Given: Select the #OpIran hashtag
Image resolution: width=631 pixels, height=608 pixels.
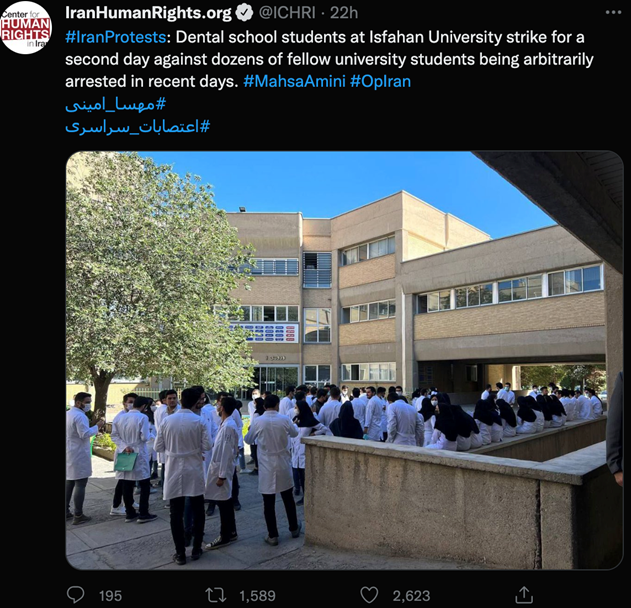Looking at the screenshot, I should click(380, 82).
